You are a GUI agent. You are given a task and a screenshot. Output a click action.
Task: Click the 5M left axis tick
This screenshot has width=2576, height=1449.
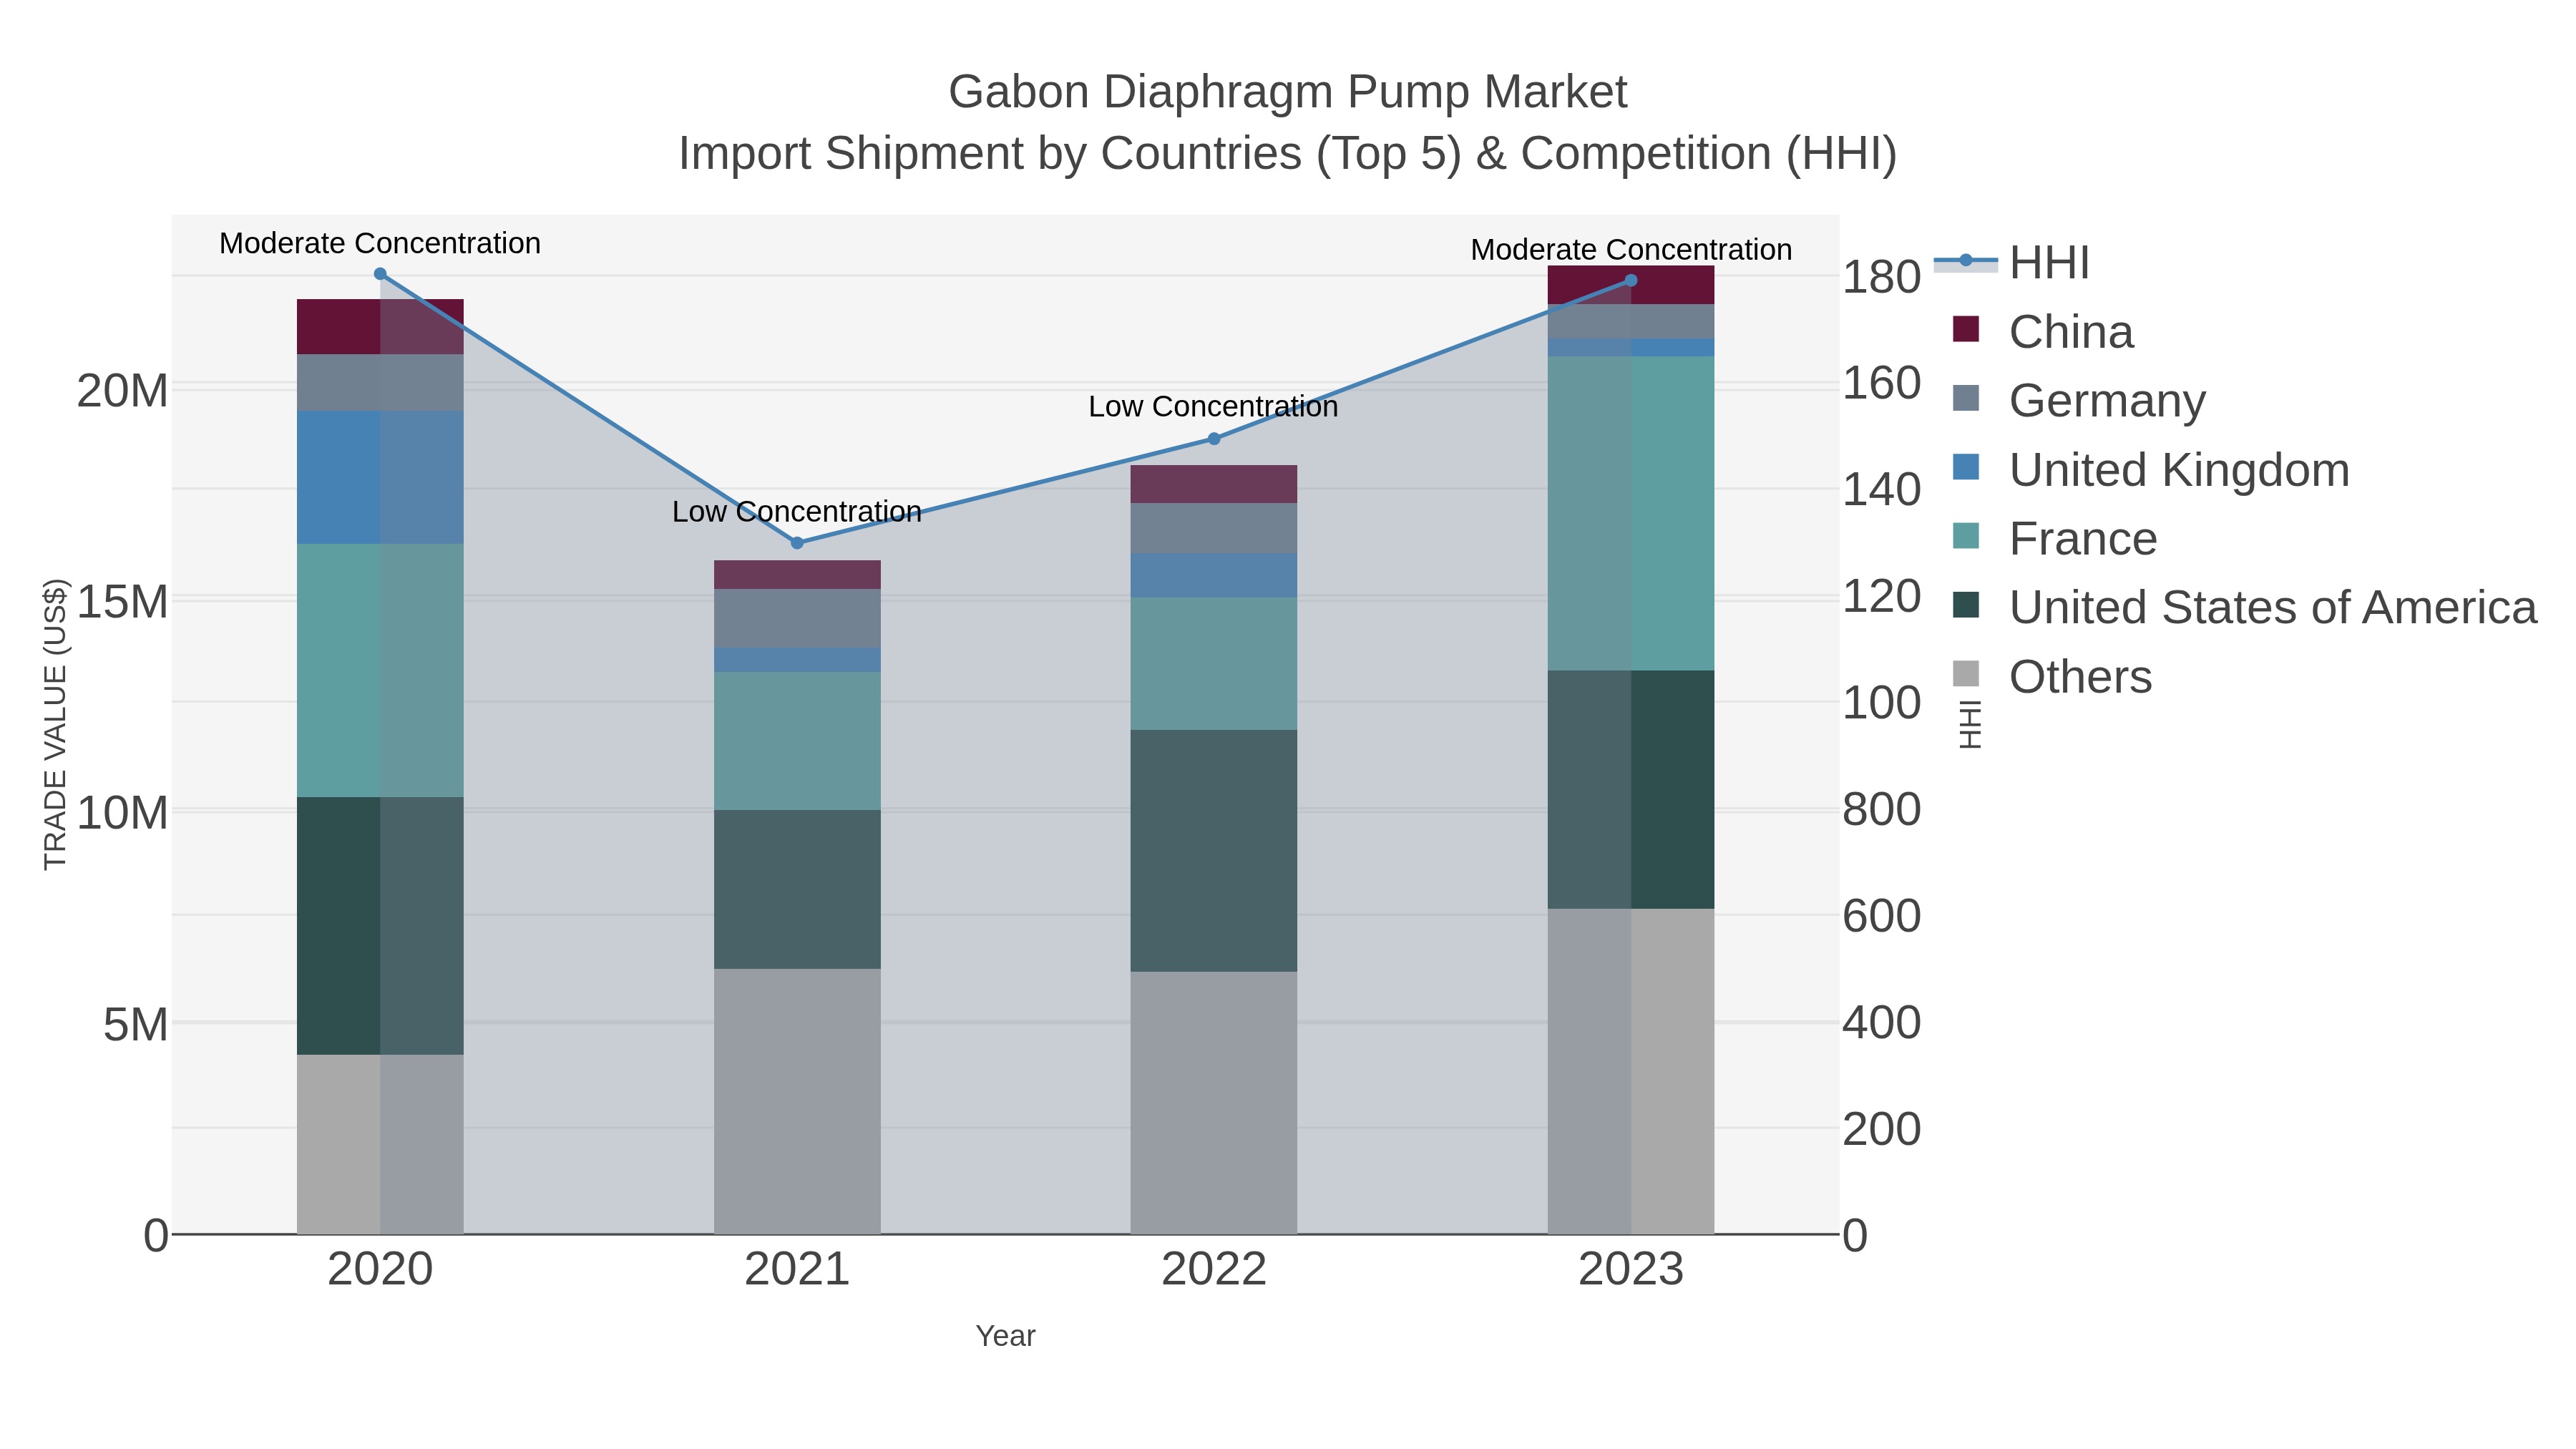136,1025
